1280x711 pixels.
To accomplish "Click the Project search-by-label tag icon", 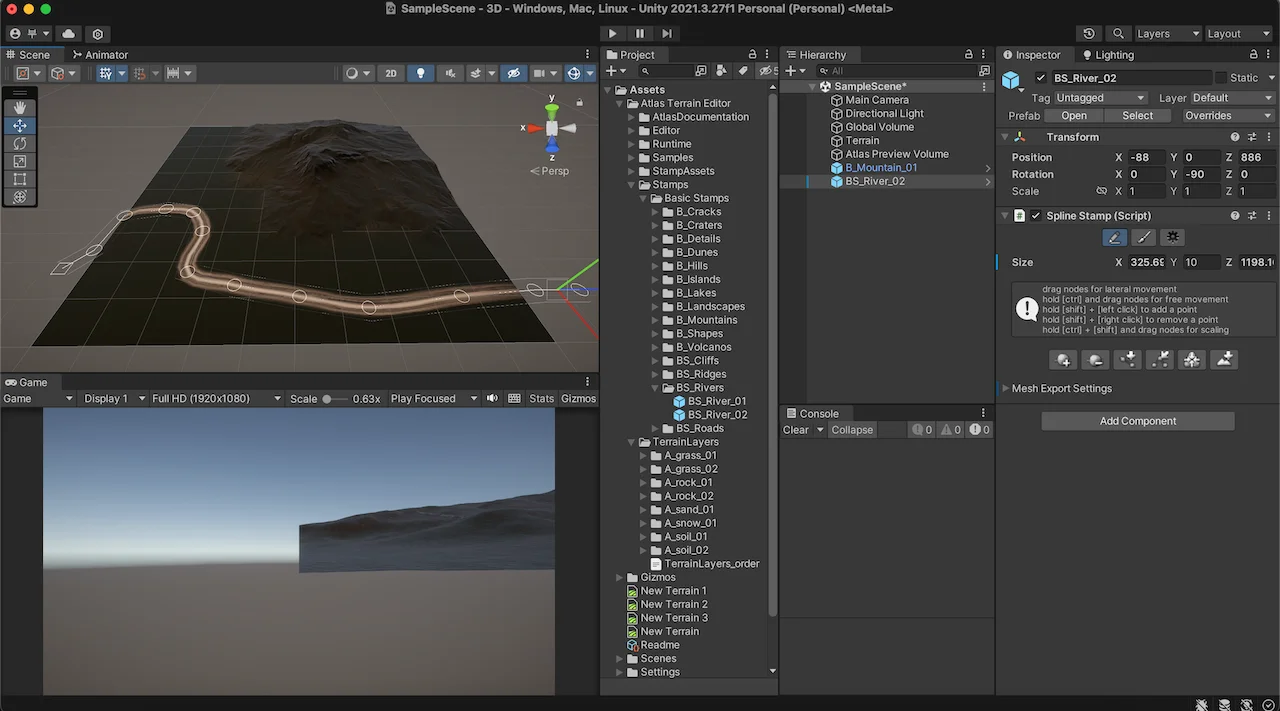I will tap(743, 71).
